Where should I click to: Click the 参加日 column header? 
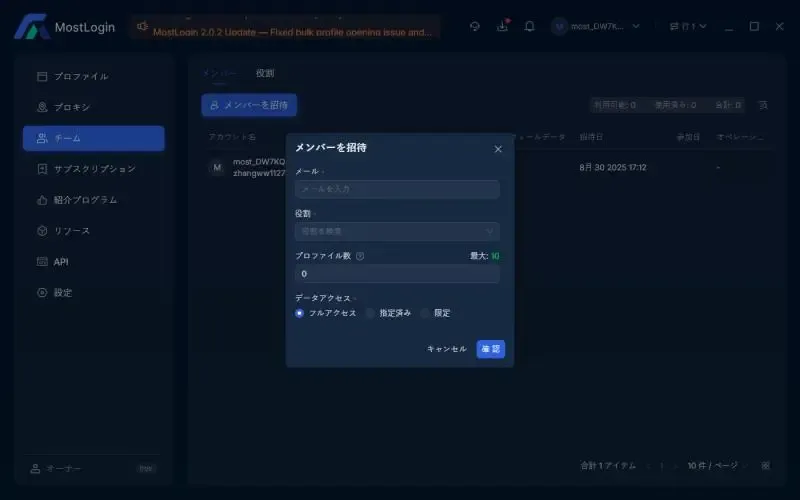click(x=688, y=137)
